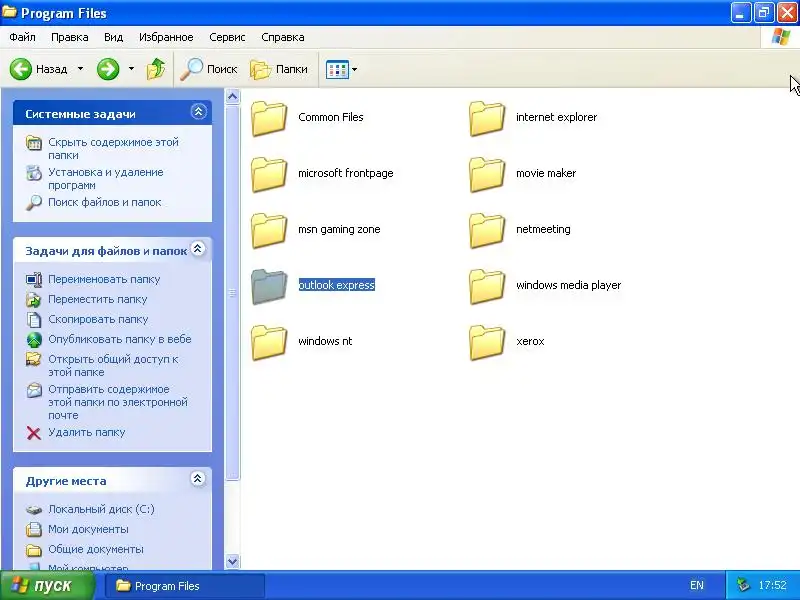
Task: Select the movie maker folder icon
Action: (487, 174)
